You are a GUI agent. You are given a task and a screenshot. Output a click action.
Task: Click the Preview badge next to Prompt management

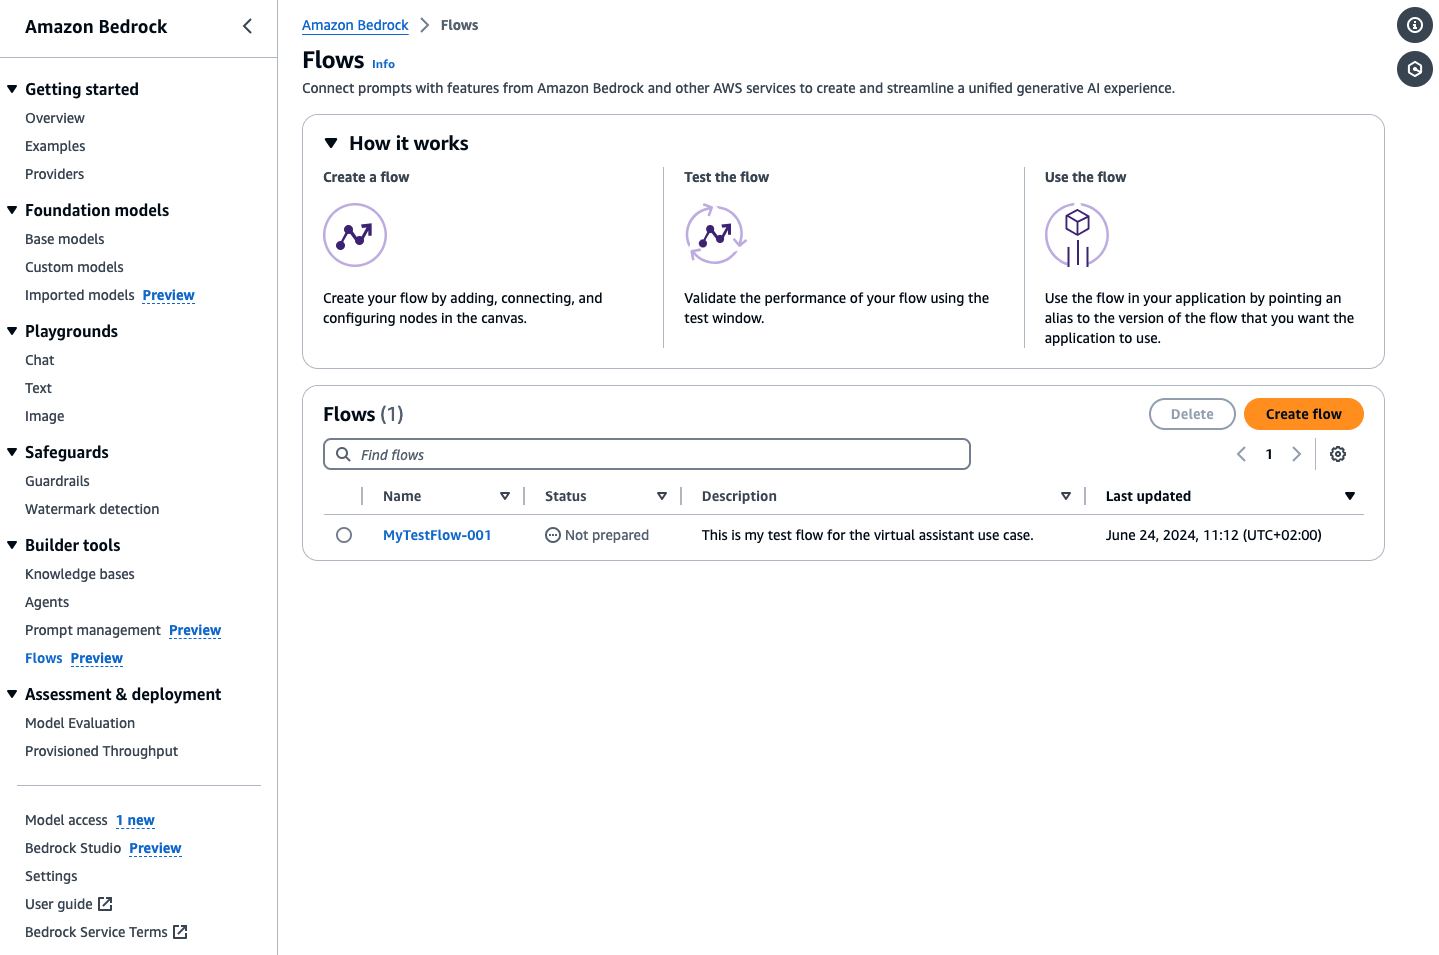coord(195,630)
